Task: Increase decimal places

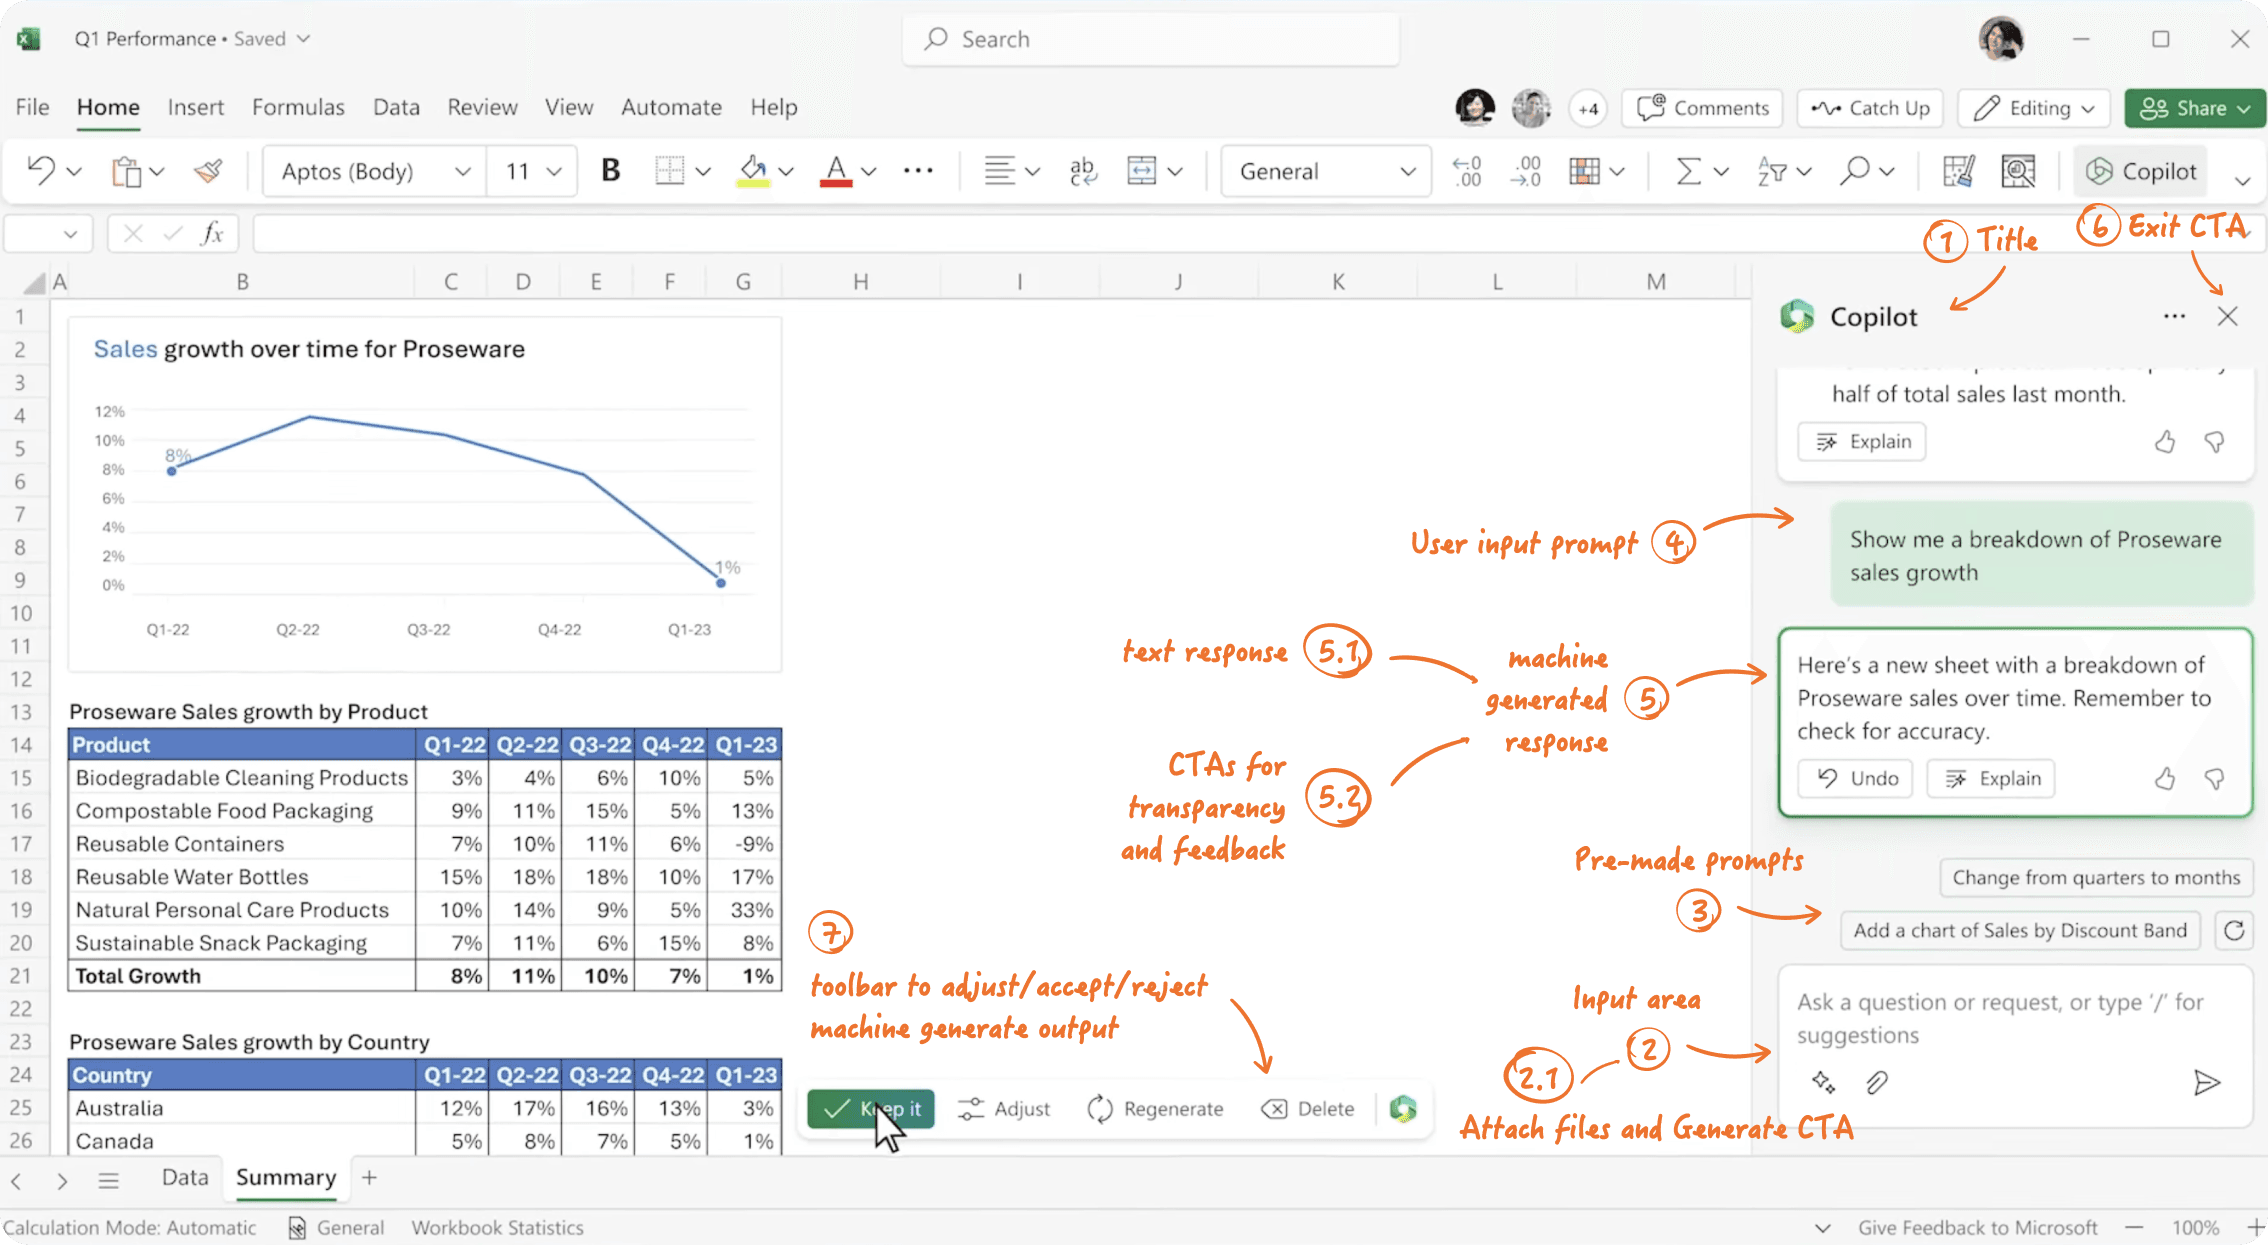Action: tap(1526, 171)
